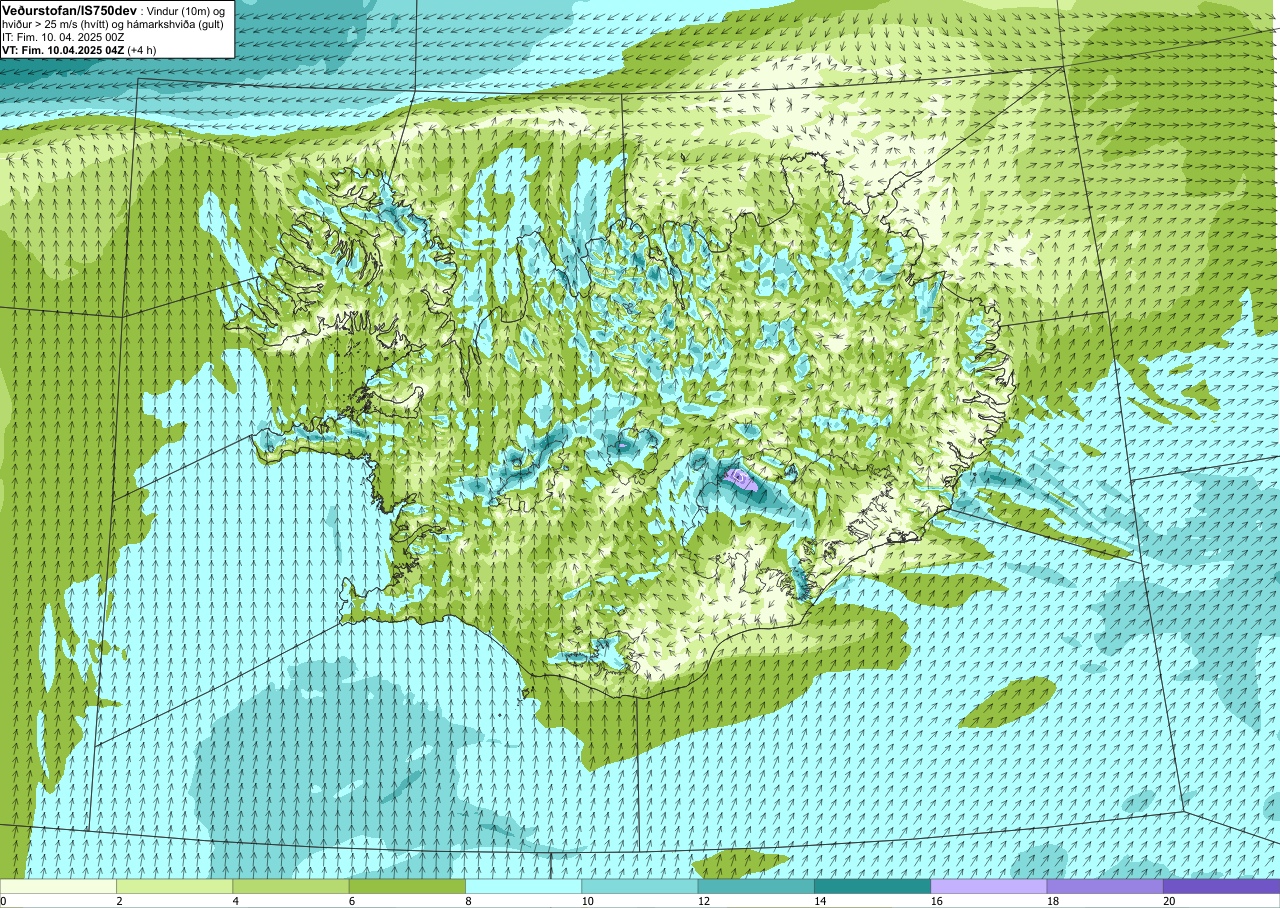Choose the dark teal 14–16 m/s swatch
The image size is (1280, 908).
pyautogui.click(x=872, y=886)
